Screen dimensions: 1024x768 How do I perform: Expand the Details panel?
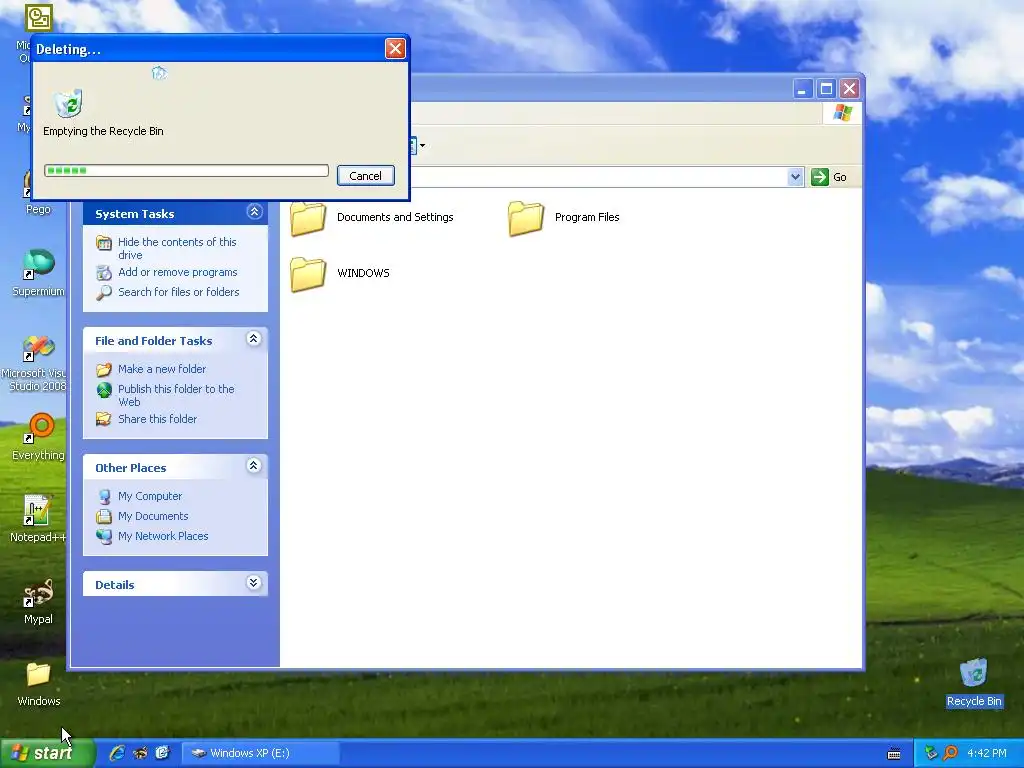(x=253, y=583)
